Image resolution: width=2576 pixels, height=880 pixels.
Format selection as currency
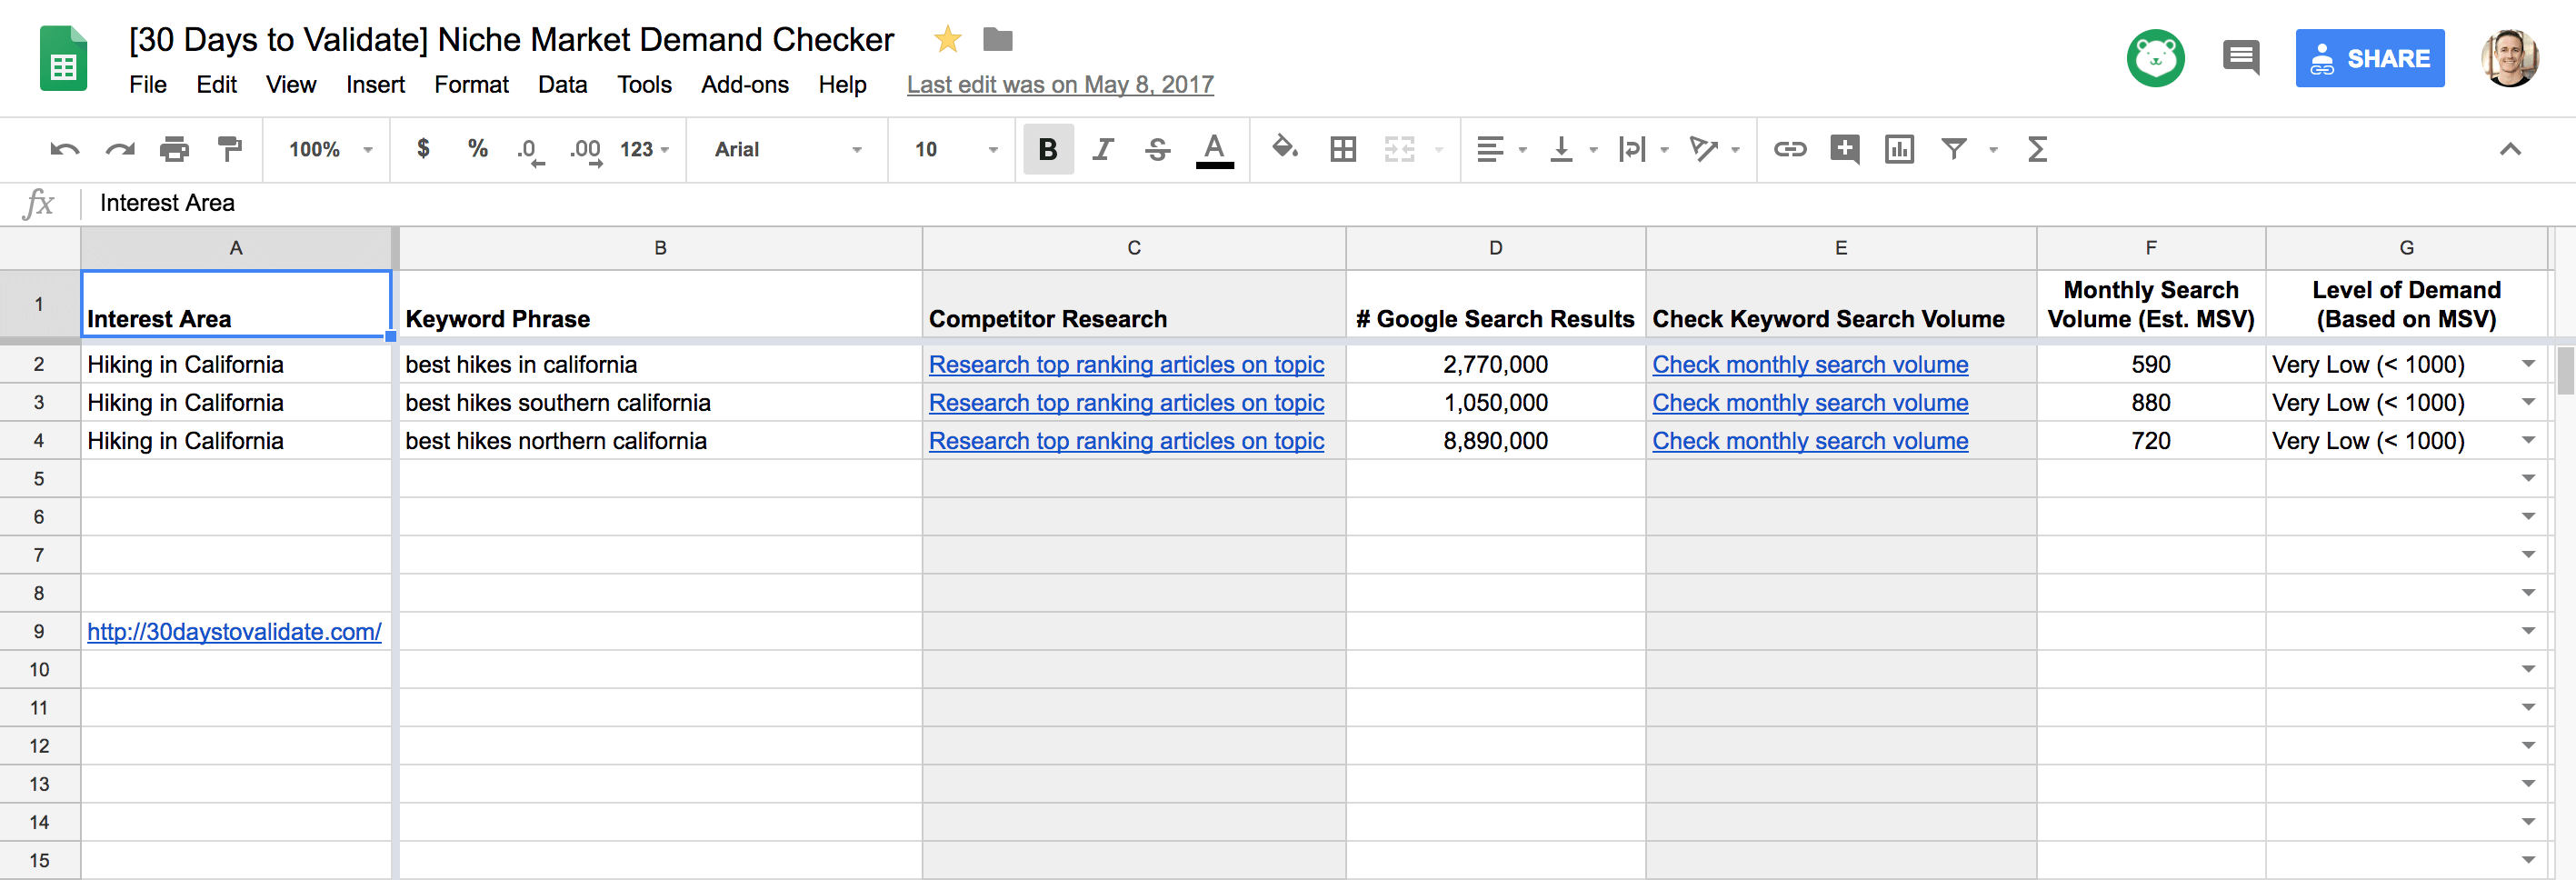[424, 149]
